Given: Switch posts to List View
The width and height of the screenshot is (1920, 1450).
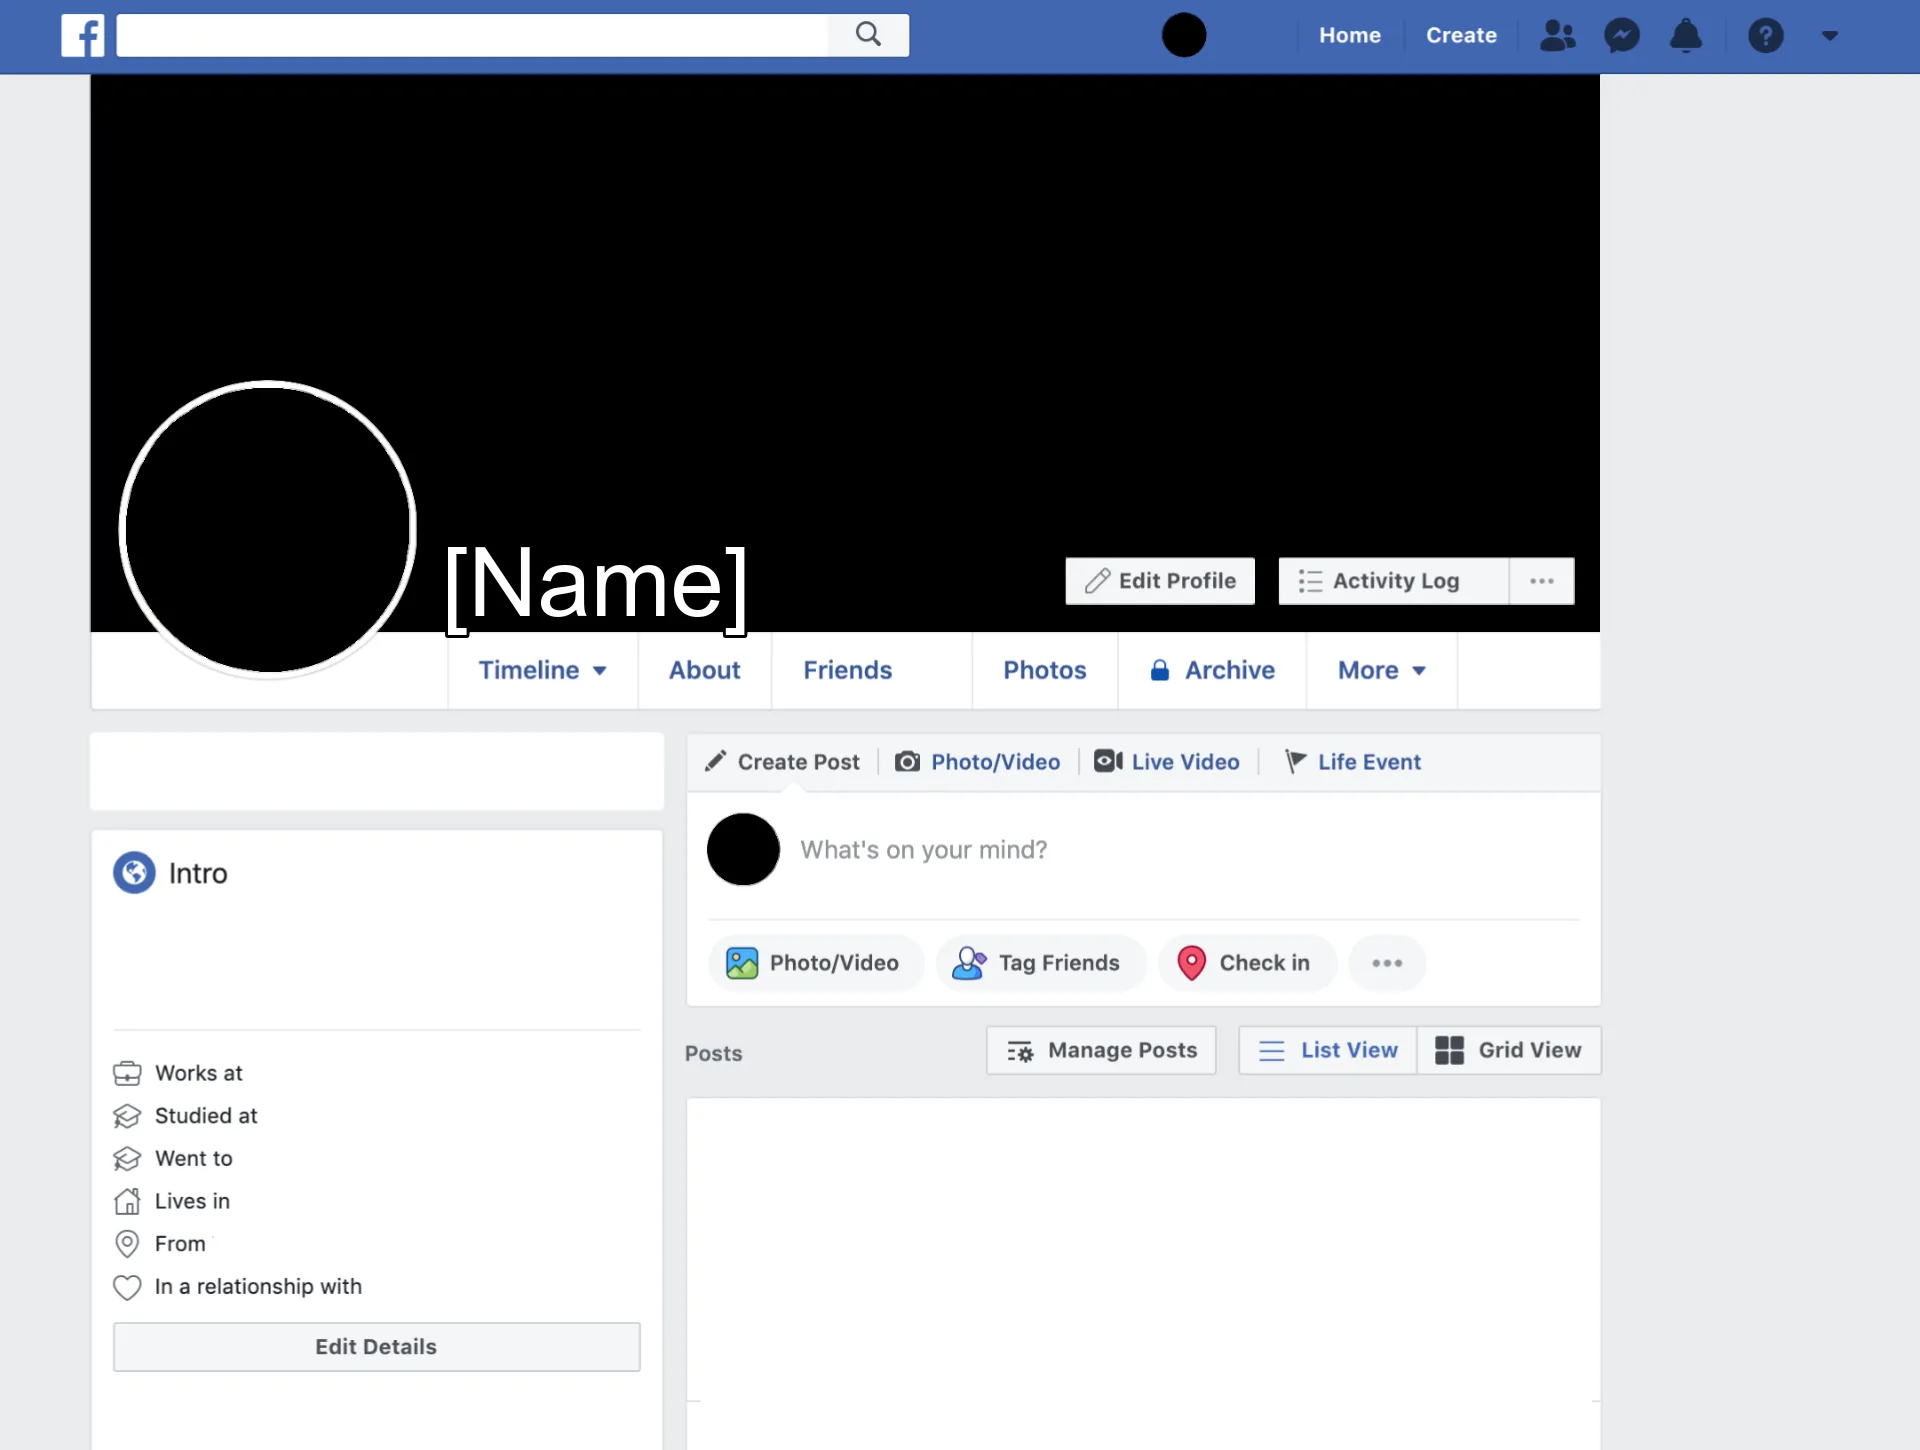Looking at the screenshot, I should click(x=1326, y=1050).
